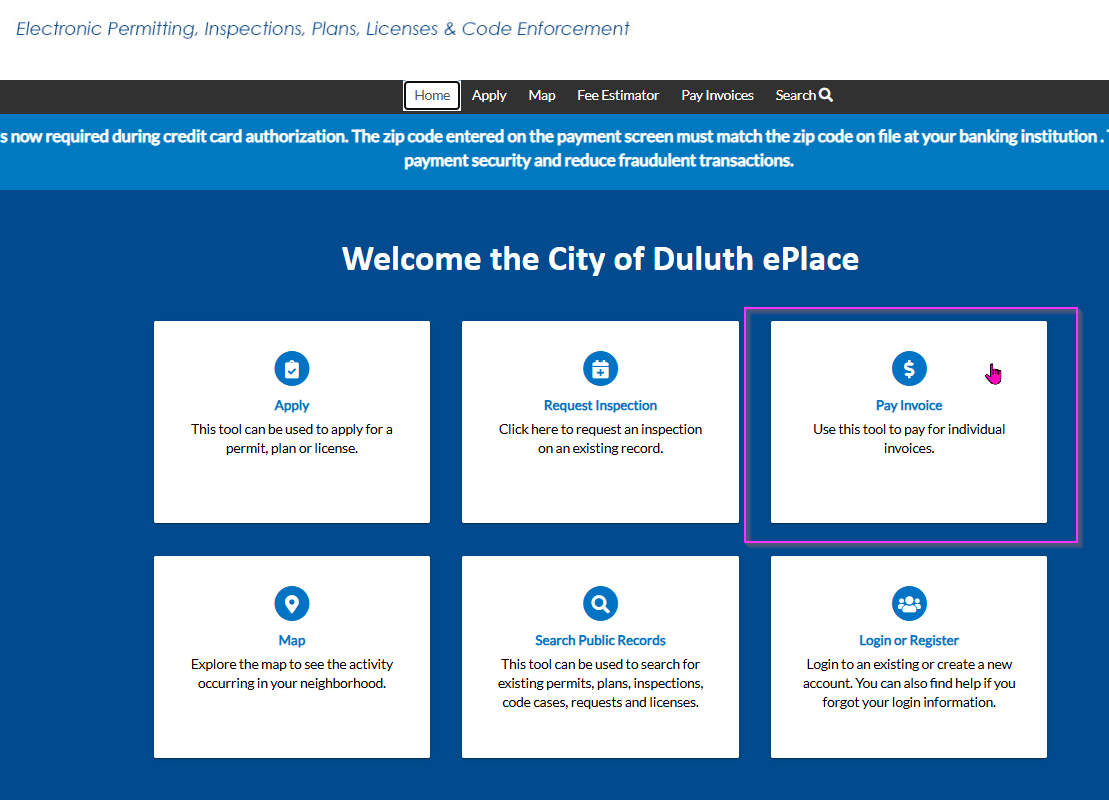
Task: Follow the Login or Register link
Action: 909,640
